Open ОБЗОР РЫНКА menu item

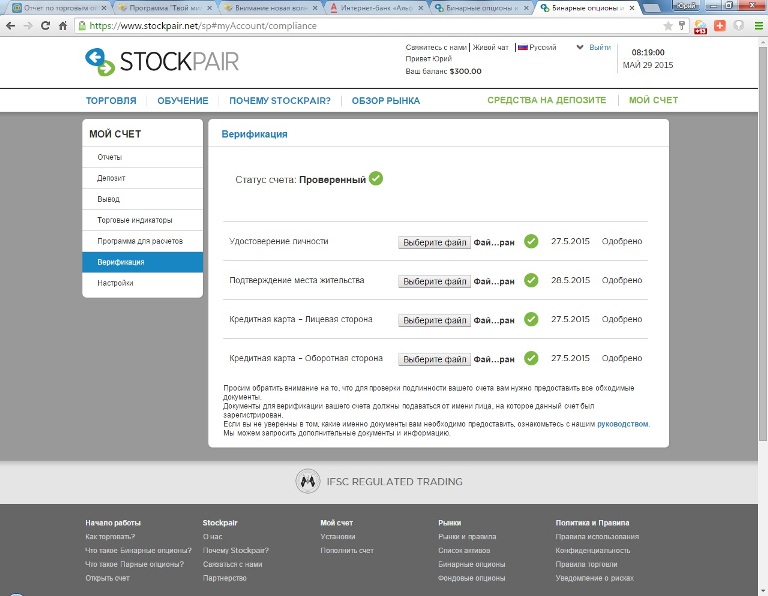[x=386, y=101]
